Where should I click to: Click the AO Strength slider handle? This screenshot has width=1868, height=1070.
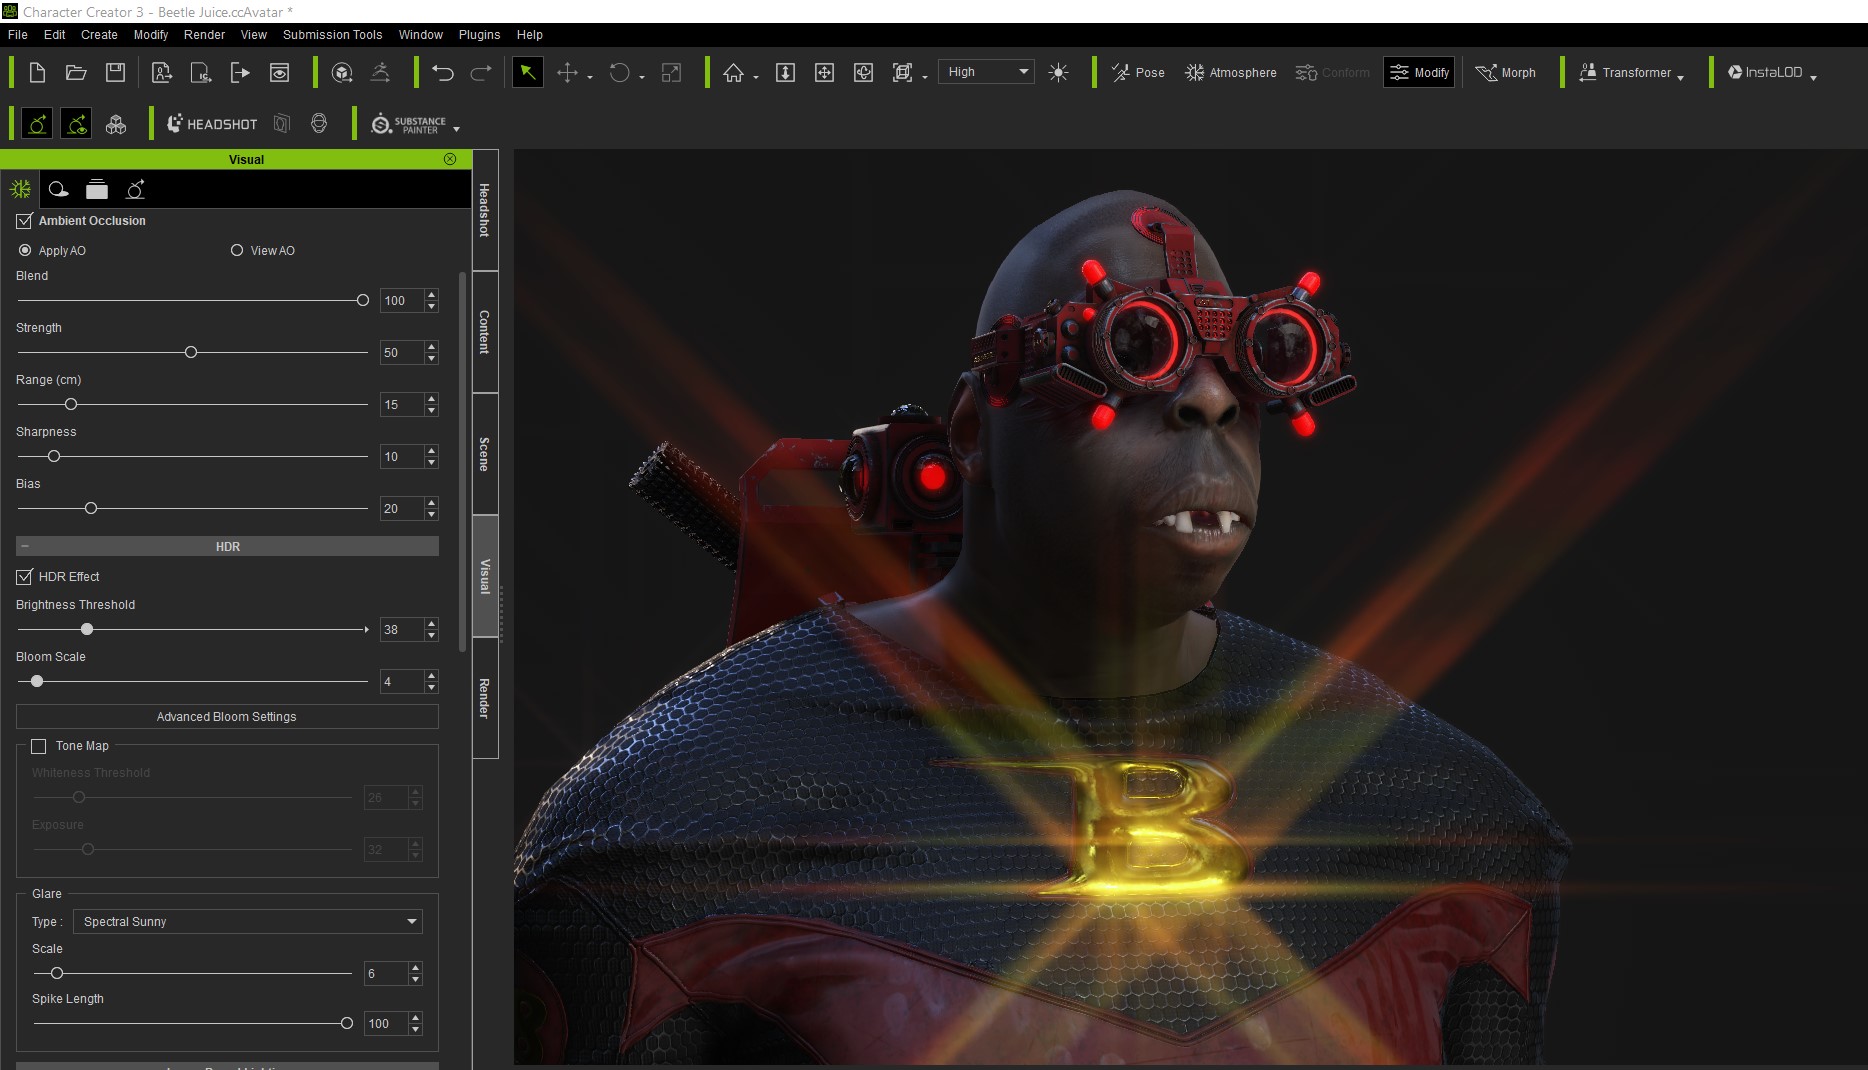pos(191,352)
